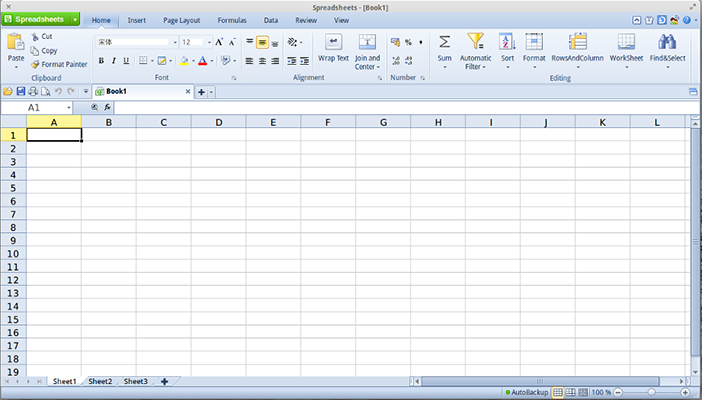Undo the last action
The width and height of the screenshot is (702, 400).
tap(58, 91)
